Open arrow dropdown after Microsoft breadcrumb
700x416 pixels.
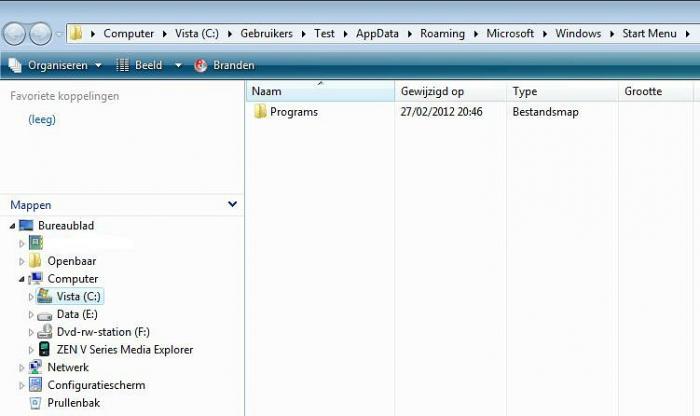point(545,34)
